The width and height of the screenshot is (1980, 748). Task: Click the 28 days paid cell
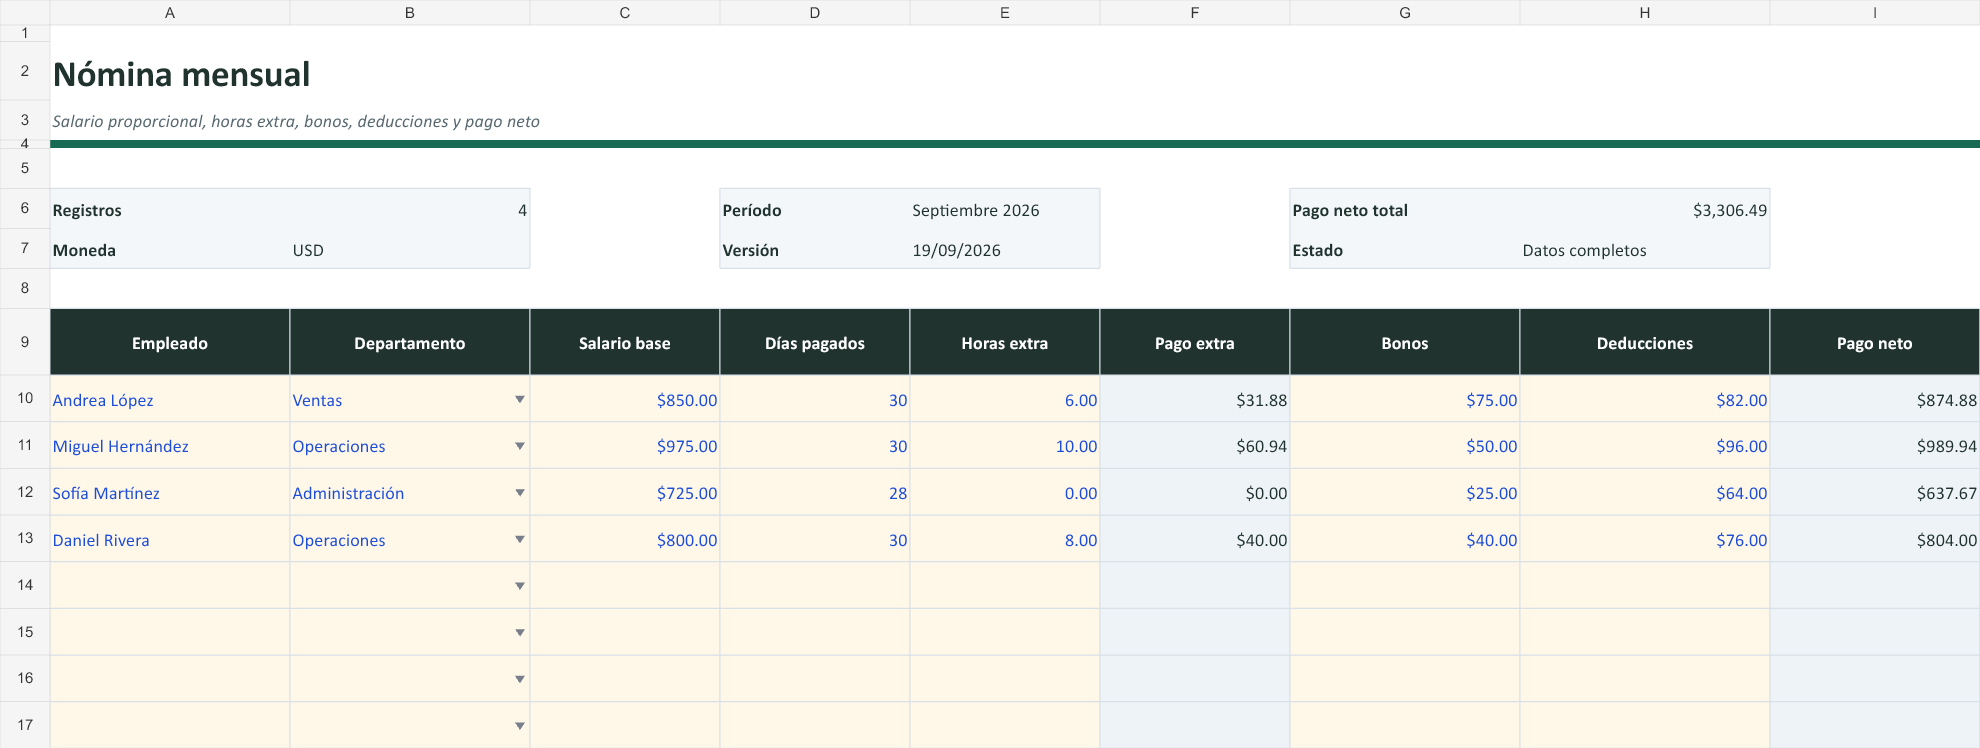(x=815, y=492)
